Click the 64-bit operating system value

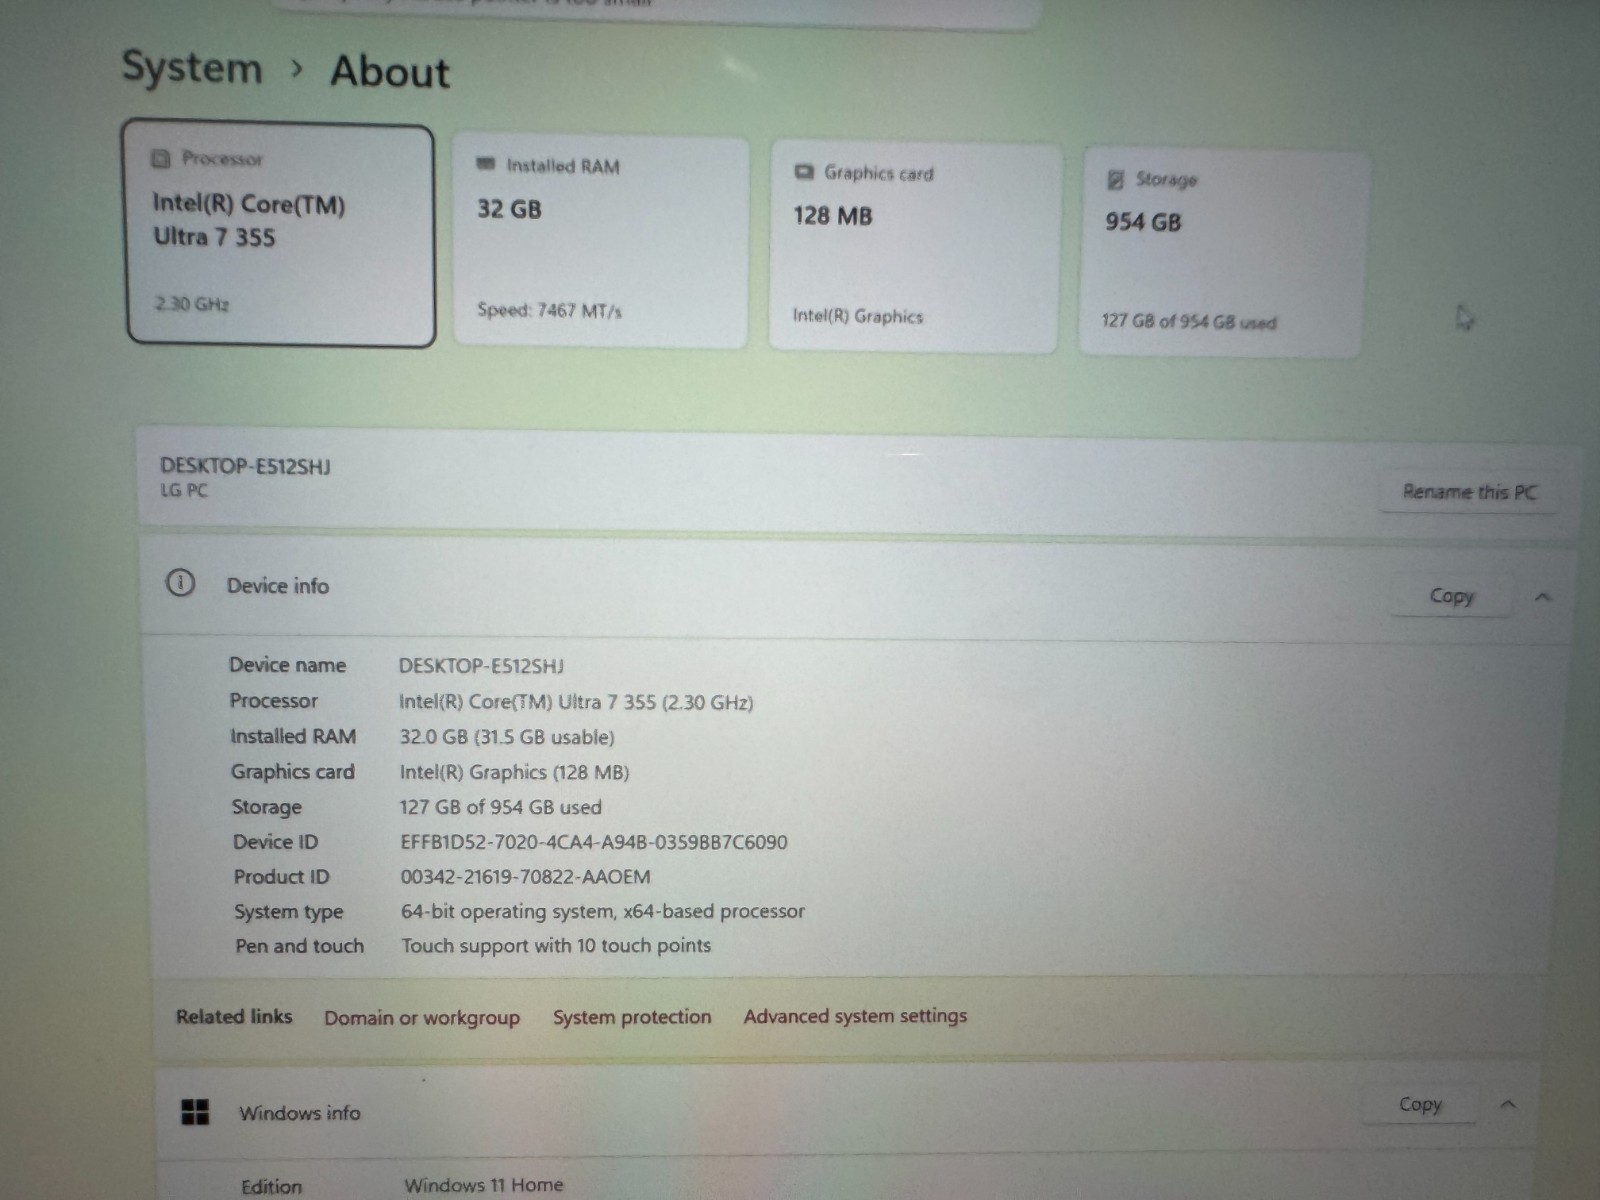click(603, 911)
